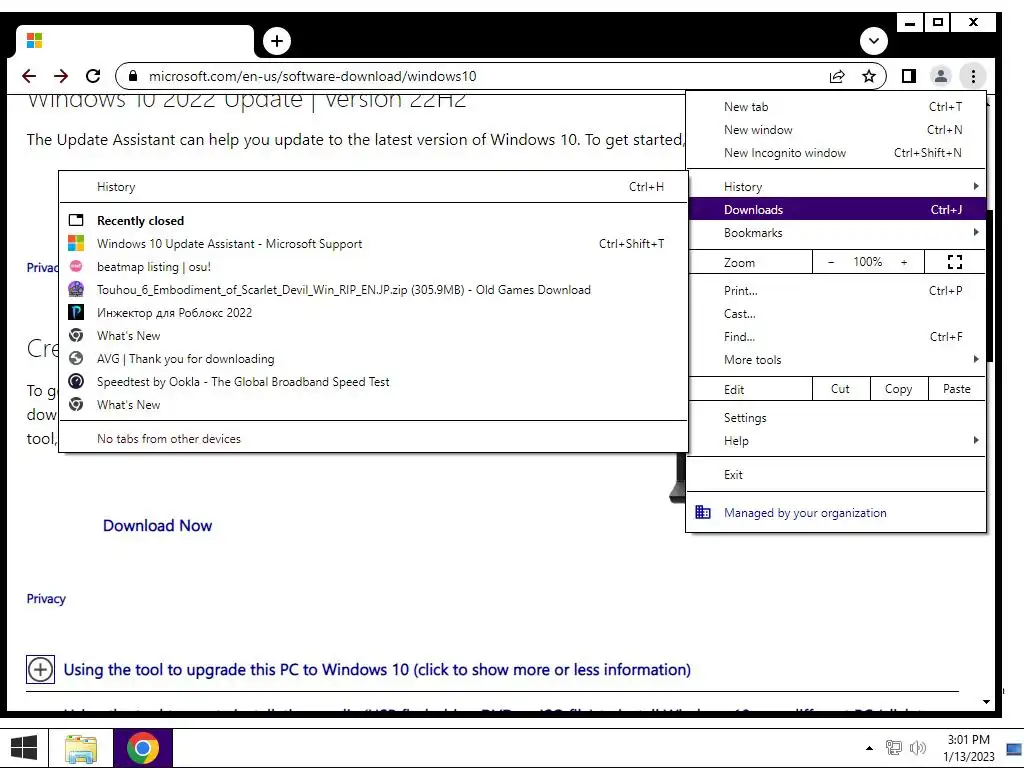Click the organization building icon
The image size is (1024, 768).
(703, 512)
